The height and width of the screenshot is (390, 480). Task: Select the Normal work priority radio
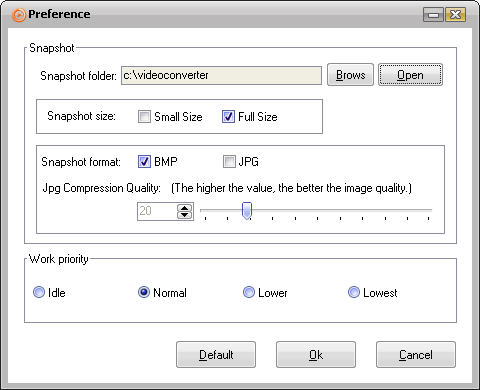[x=144, y=292]
